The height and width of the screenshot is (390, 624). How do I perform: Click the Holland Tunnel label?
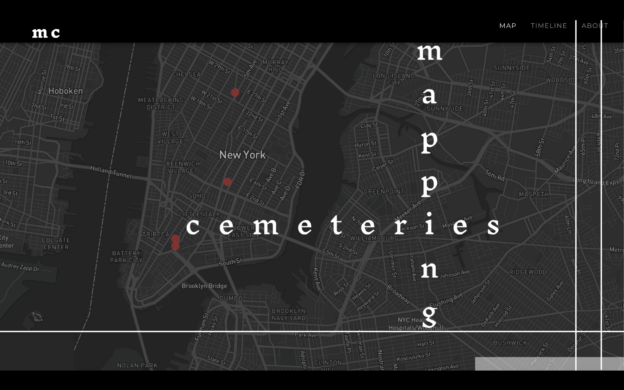(110, 171)
